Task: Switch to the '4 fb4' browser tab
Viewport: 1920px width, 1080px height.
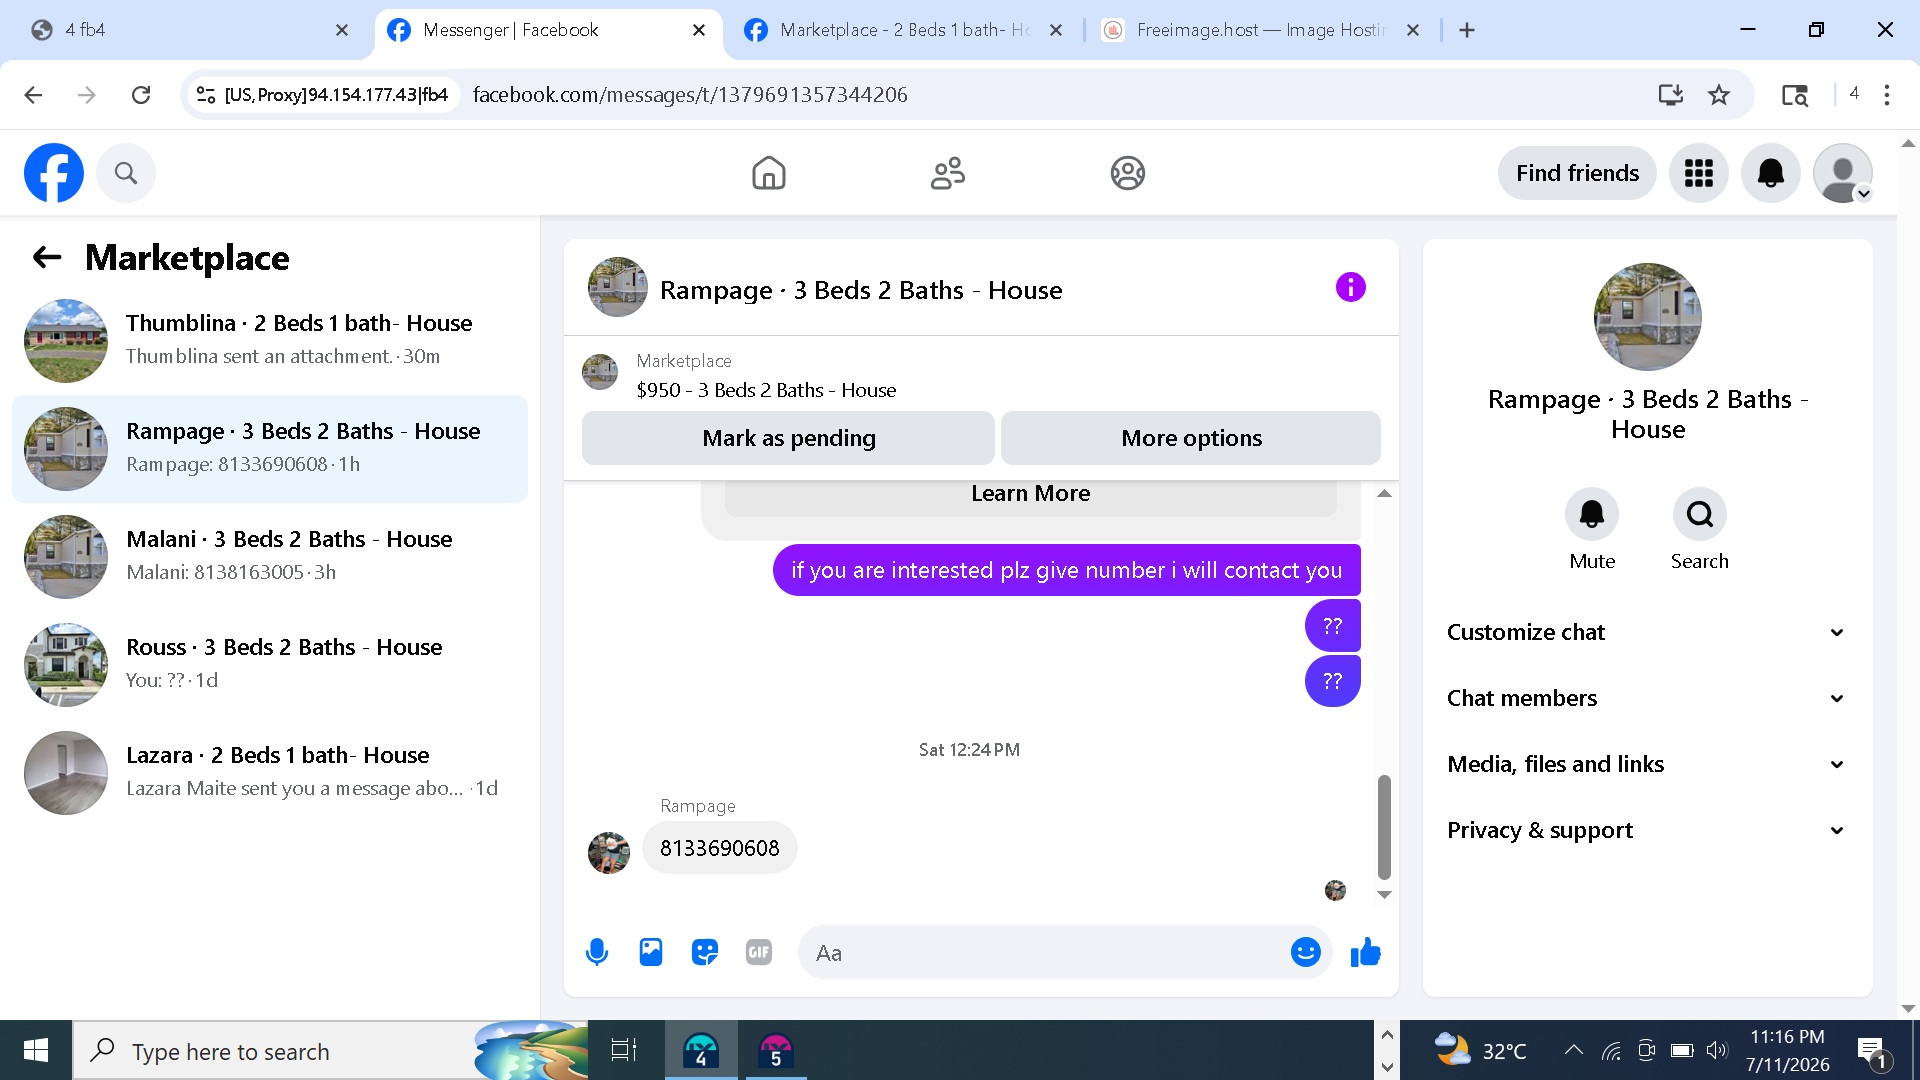Action: pos(188,30)
